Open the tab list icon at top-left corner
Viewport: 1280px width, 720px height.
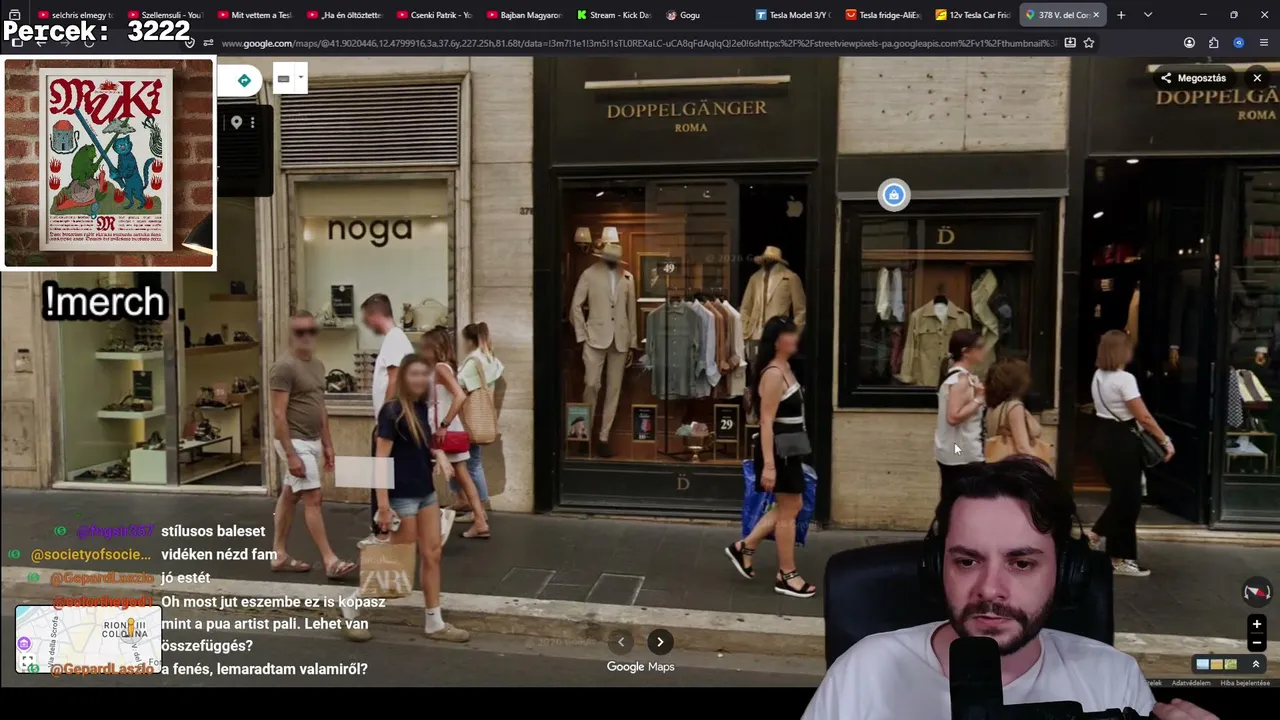click(x=14, y=15)
